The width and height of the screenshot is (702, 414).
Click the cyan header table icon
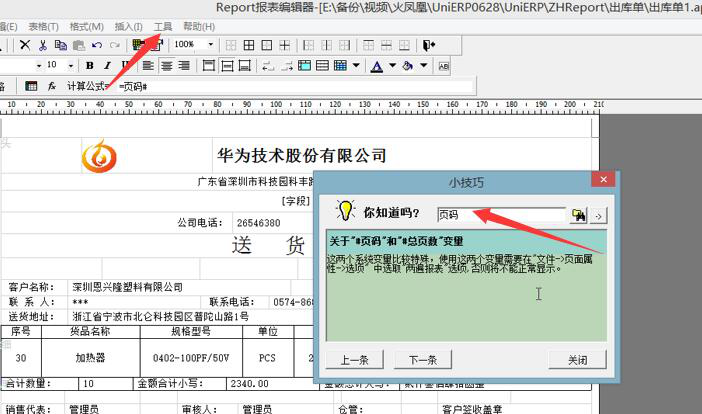(x=304, y=66)
